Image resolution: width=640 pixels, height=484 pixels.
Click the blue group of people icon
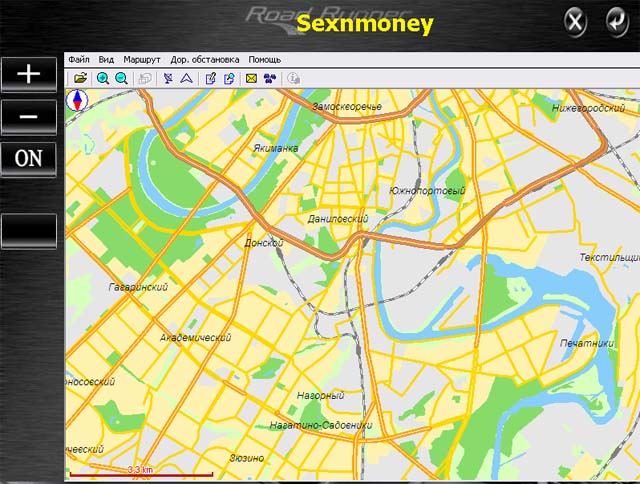270,78
